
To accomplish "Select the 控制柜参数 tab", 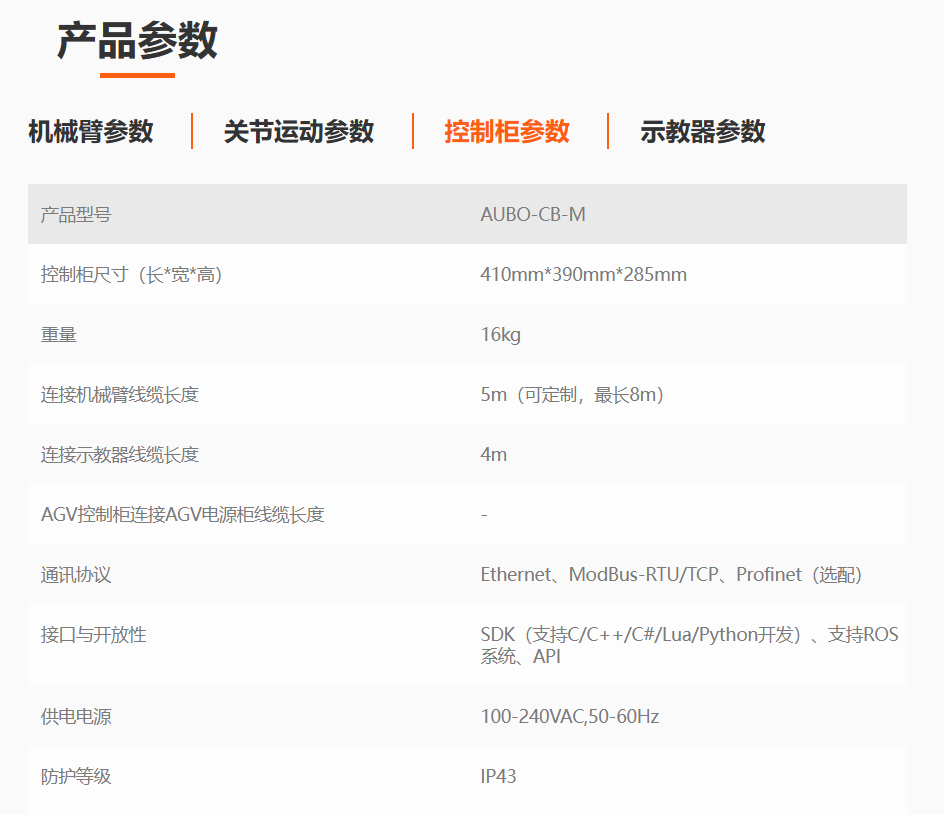I will click(x=507, y=131).
